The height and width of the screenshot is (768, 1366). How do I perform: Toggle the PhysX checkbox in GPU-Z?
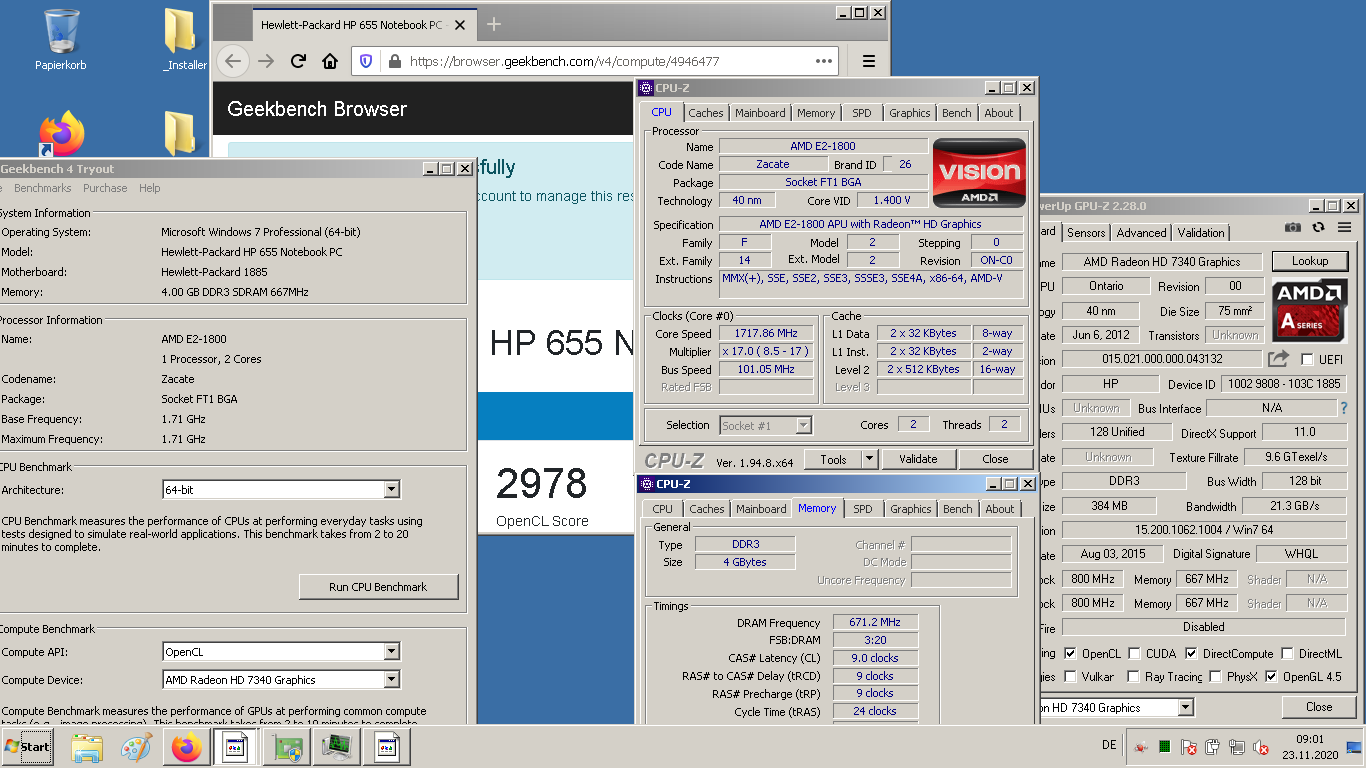tap(1216, 677)
